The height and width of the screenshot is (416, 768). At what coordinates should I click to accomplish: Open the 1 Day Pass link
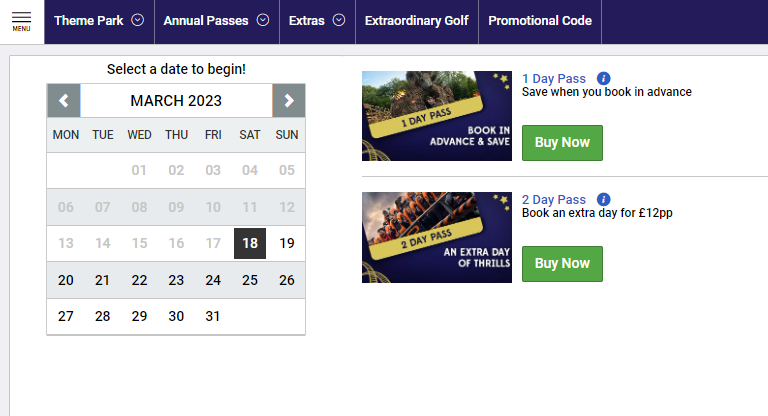[554, 78]
